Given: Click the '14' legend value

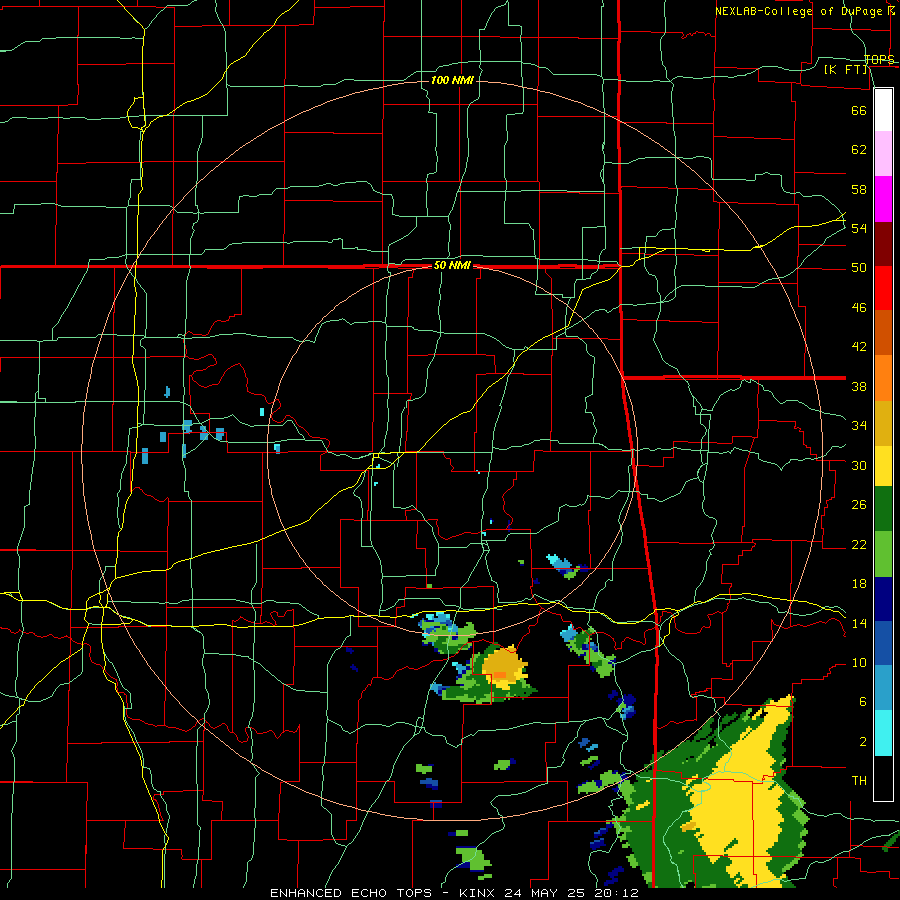Looking at the screenshot, I should (859, 623).
